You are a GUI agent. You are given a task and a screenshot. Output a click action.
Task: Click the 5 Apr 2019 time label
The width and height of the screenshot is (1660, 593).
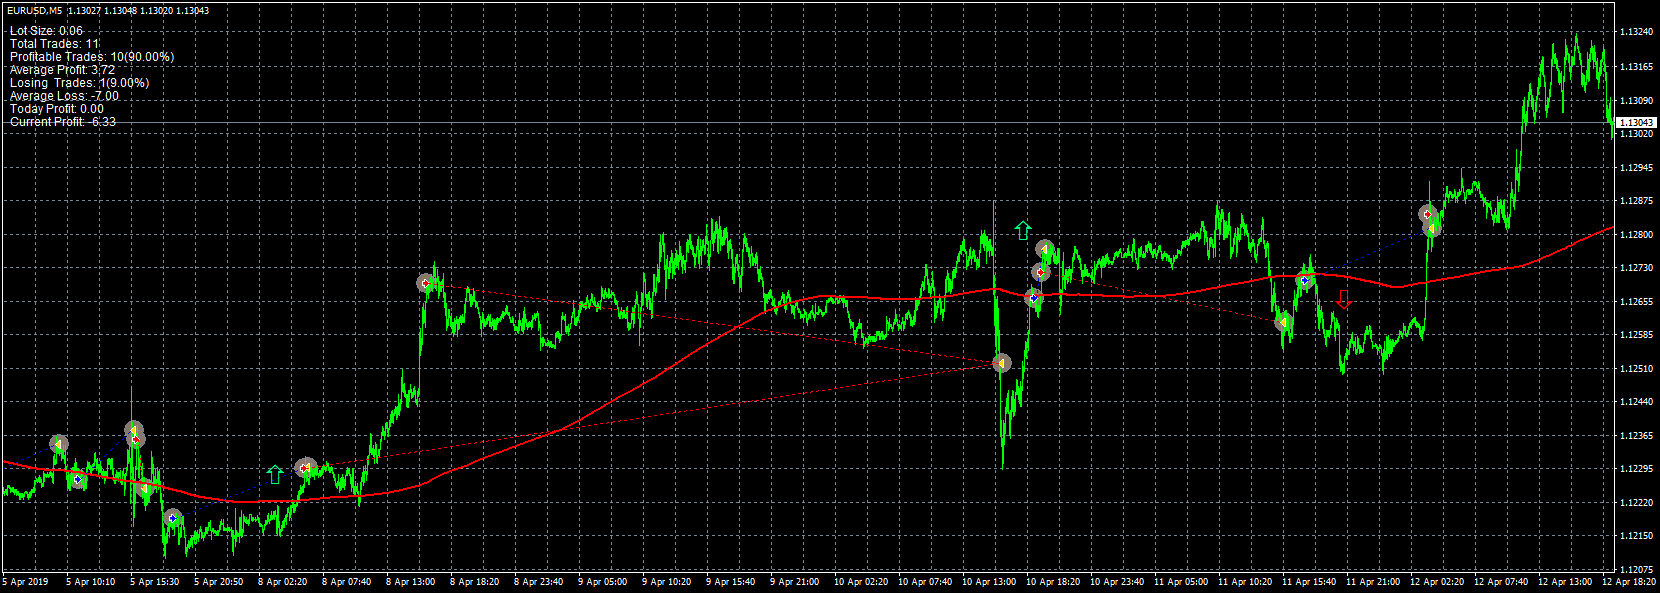coord(26,582)
